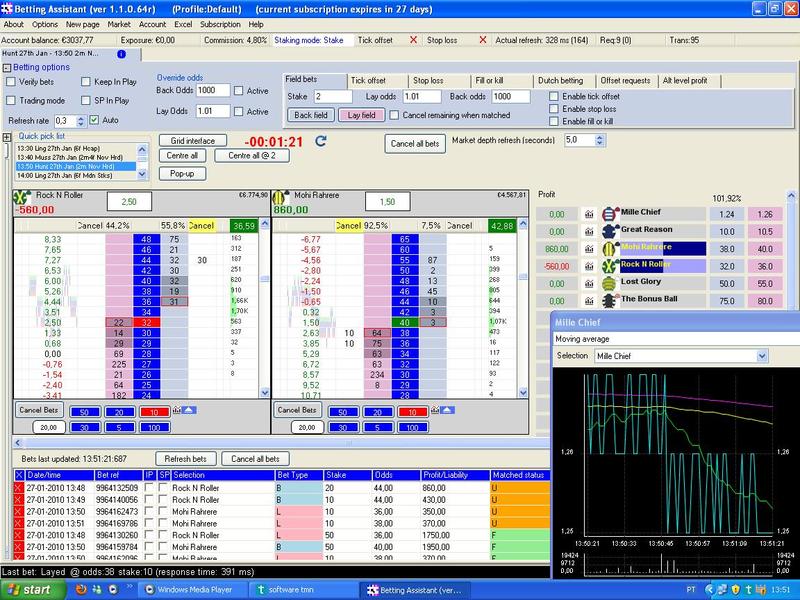Open the Options menu
Screen dimensions: 800x600
[x=44, y=24]
